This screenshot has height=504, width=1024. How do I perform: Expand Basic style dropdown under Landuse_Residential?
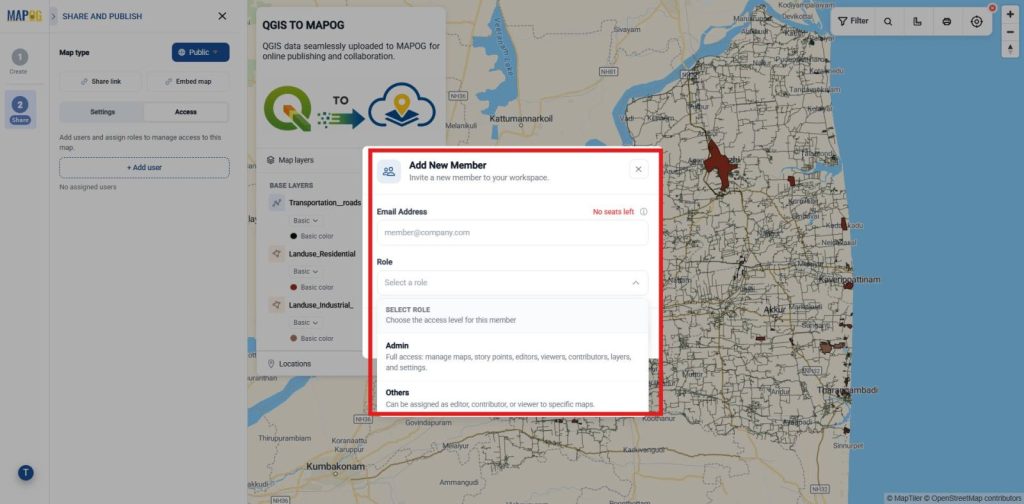point(306,272)
